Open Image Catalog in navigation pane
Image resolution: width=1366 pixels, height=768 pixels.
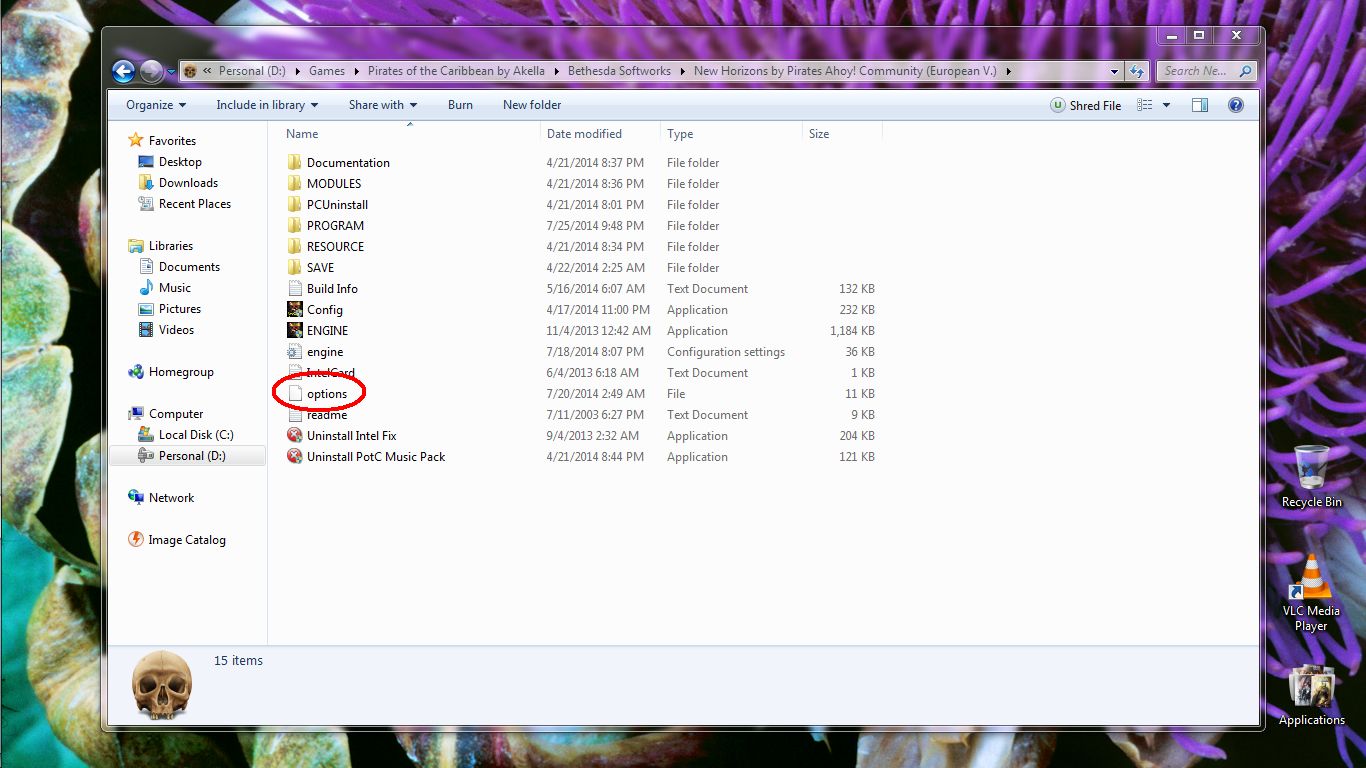pyautogui.click(x=187, y=540)
